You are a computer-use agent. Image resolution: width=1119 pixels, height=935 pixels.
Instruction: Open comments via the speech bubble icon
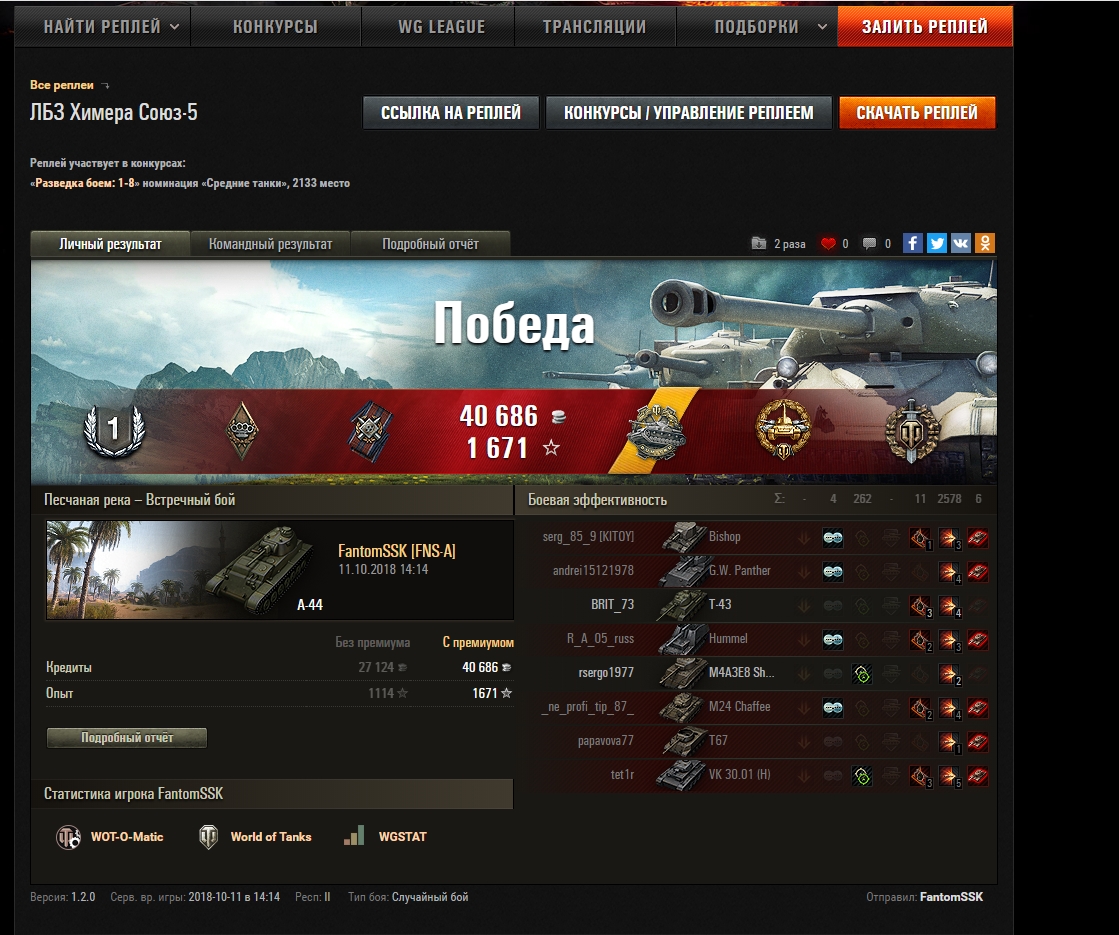[869, 243]
